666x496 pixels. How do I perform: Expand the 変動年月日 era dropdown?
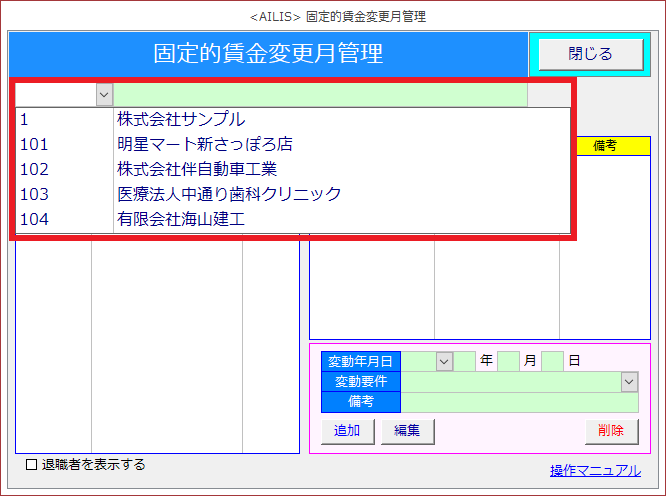tap(443, 361)
